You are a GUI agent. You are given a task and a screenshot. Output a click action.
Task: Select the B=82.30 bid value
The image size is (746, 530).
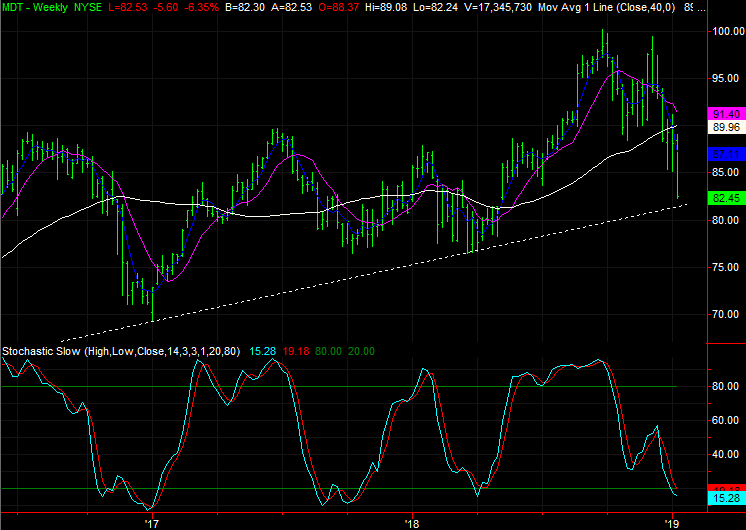click(246, 7)
